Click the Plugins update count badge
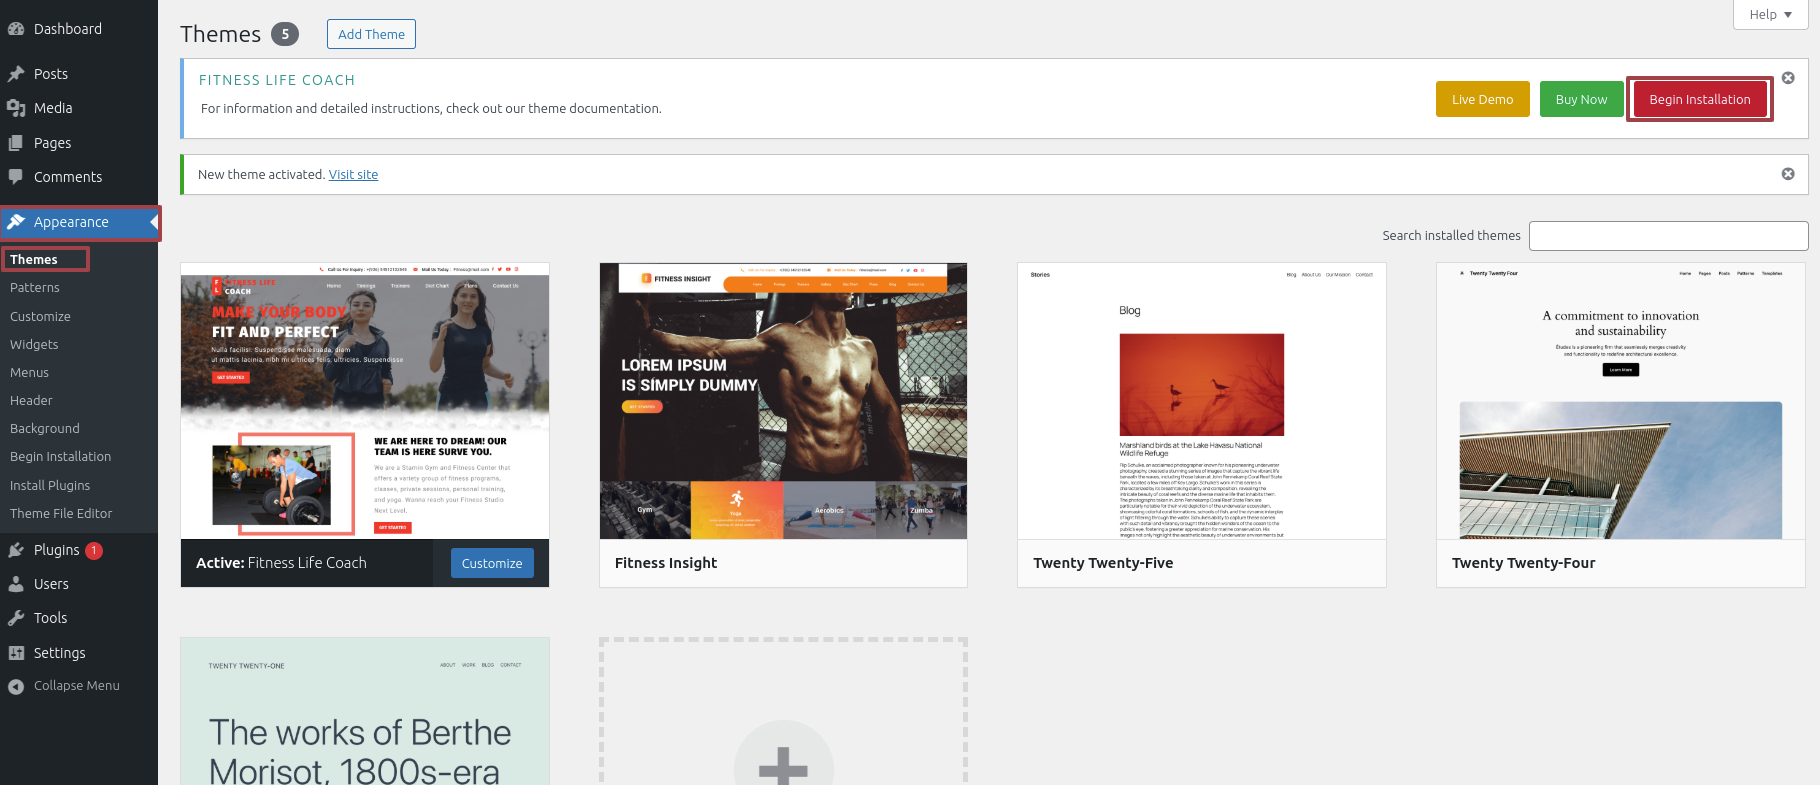 click(x=94, y=550)
